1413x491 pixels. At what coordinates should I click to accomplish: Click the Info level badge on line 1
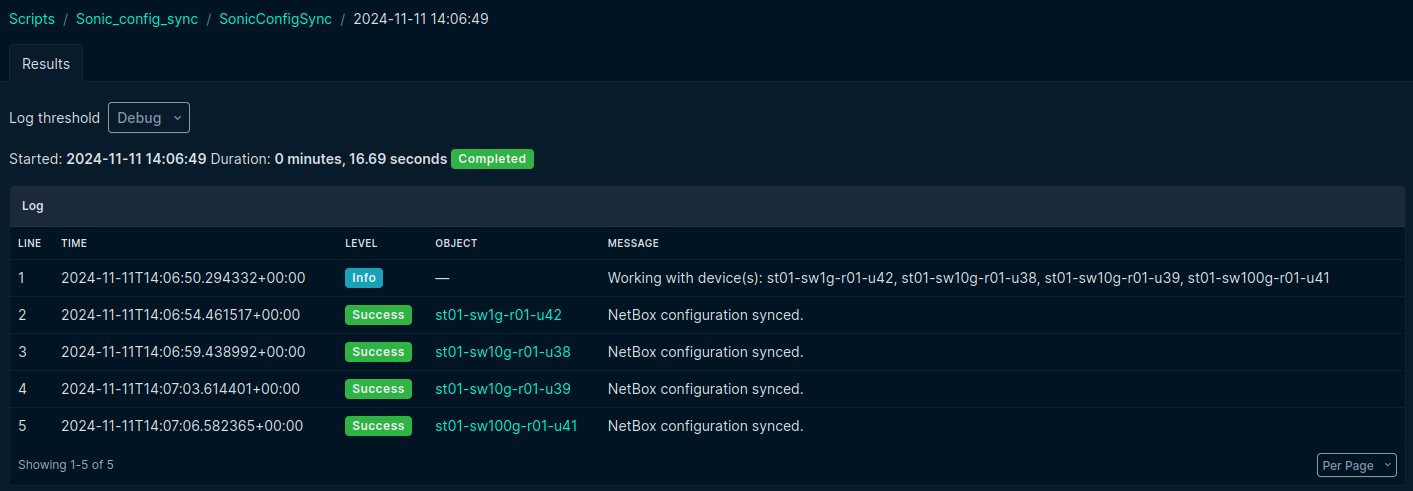click(364, 278)
